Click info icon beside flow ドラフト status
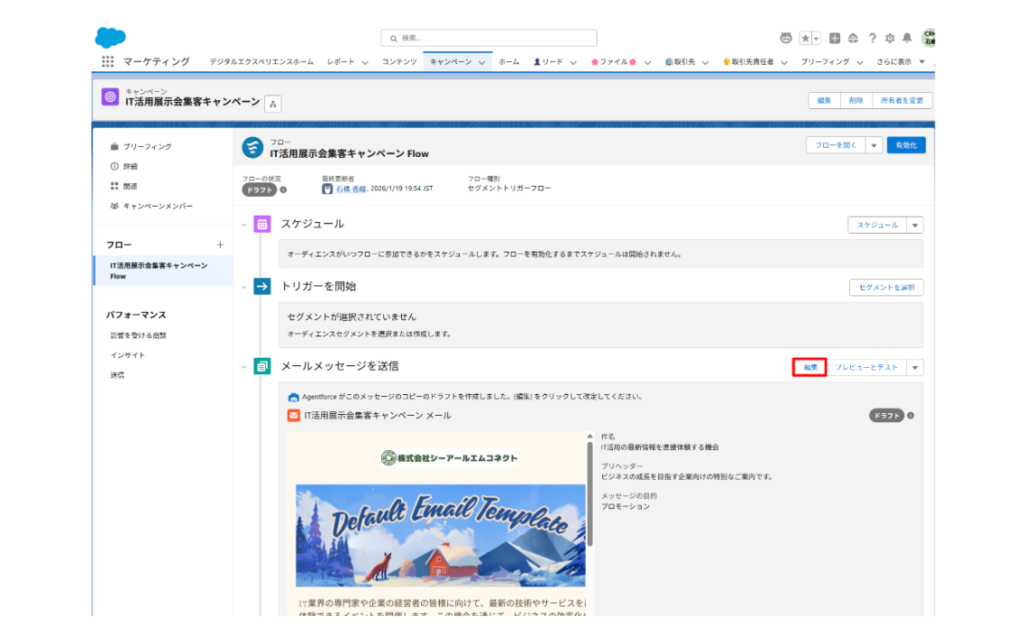The width and height of the screenshot is (1024, 644). (x=283, y=190)
